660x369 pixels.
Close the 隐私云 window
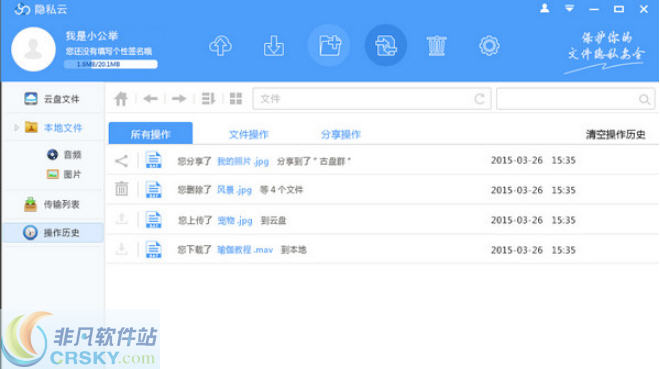pos(644,8)
